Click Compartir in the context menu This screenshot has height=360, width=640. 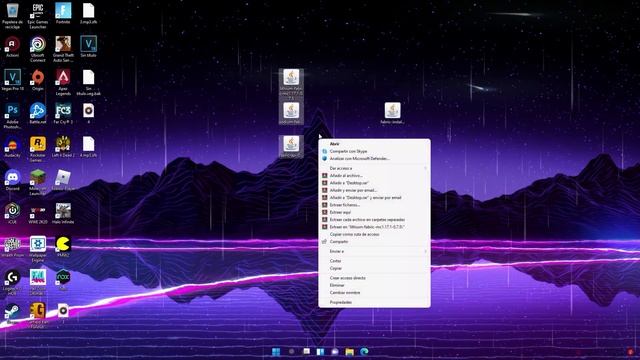click(x=339, y=242)
